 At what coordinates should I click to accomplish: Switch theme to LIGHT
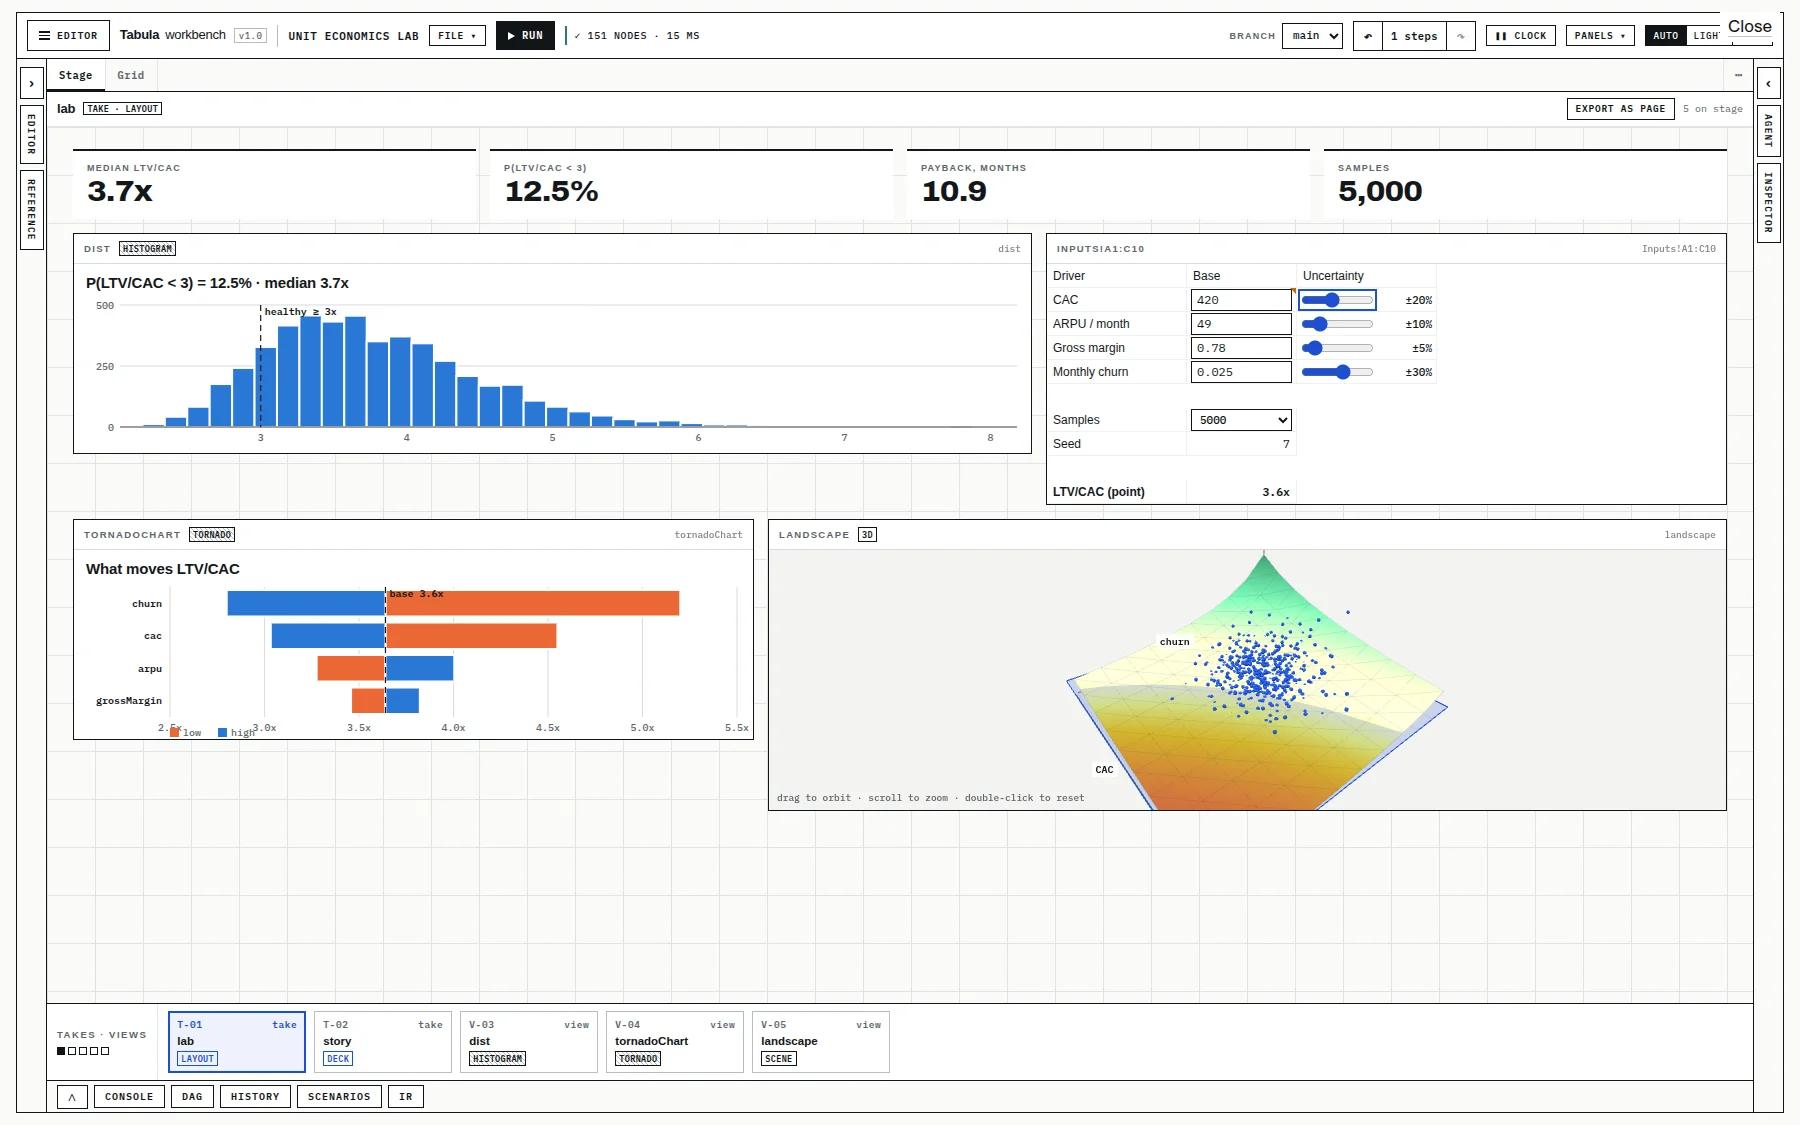(x=1705, y=36)
